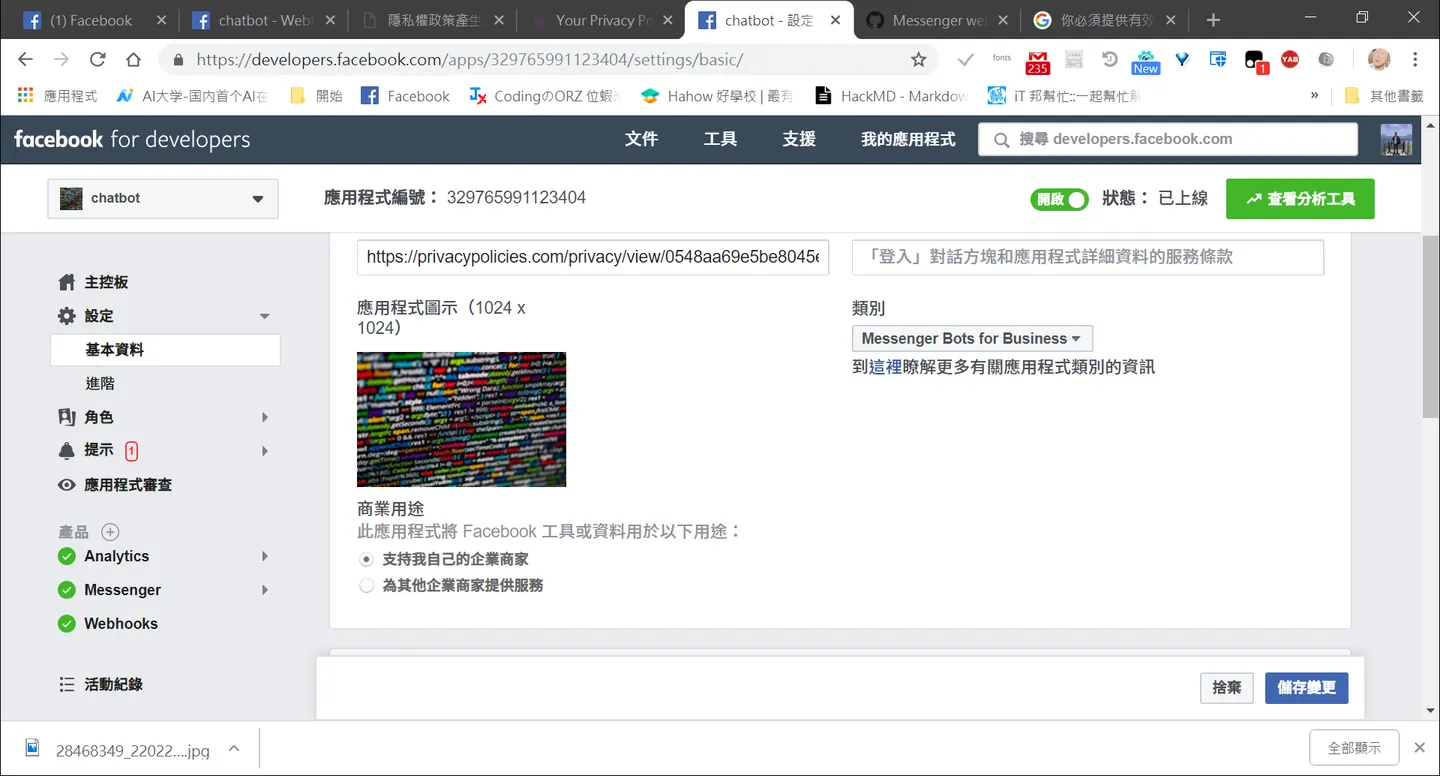Click the add product plus icon
Viewport: 1440px width, 776px height.
[111, 532]
